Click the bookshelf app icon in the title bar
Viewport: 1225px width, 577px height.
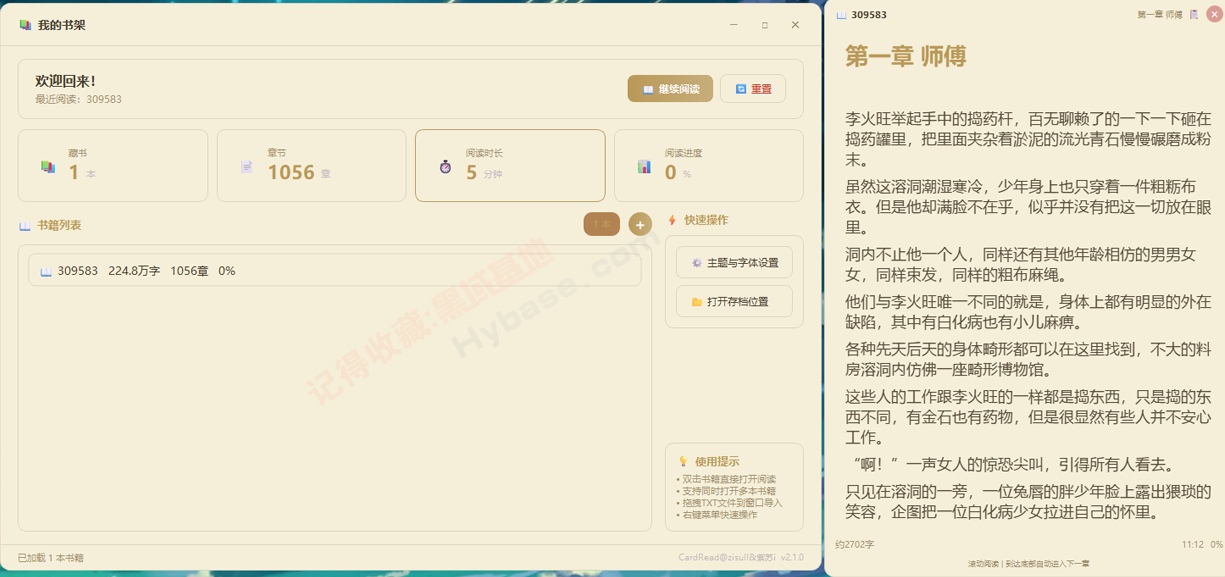(25, 25)
